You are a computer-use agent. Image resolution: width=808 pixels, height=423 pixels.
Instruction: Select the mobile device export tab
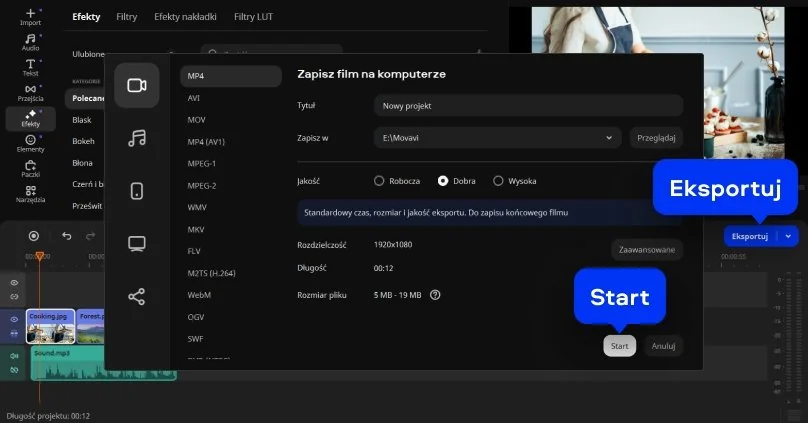[x=137, y=191]
